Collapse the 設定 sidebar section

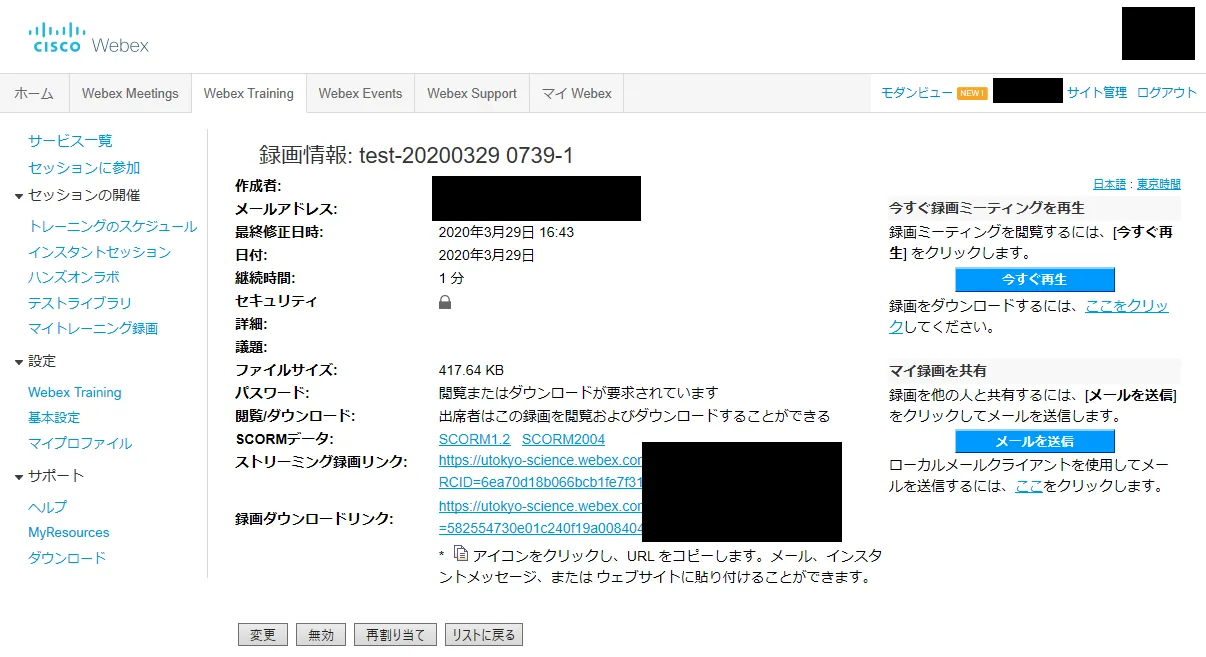pos(19,362)
